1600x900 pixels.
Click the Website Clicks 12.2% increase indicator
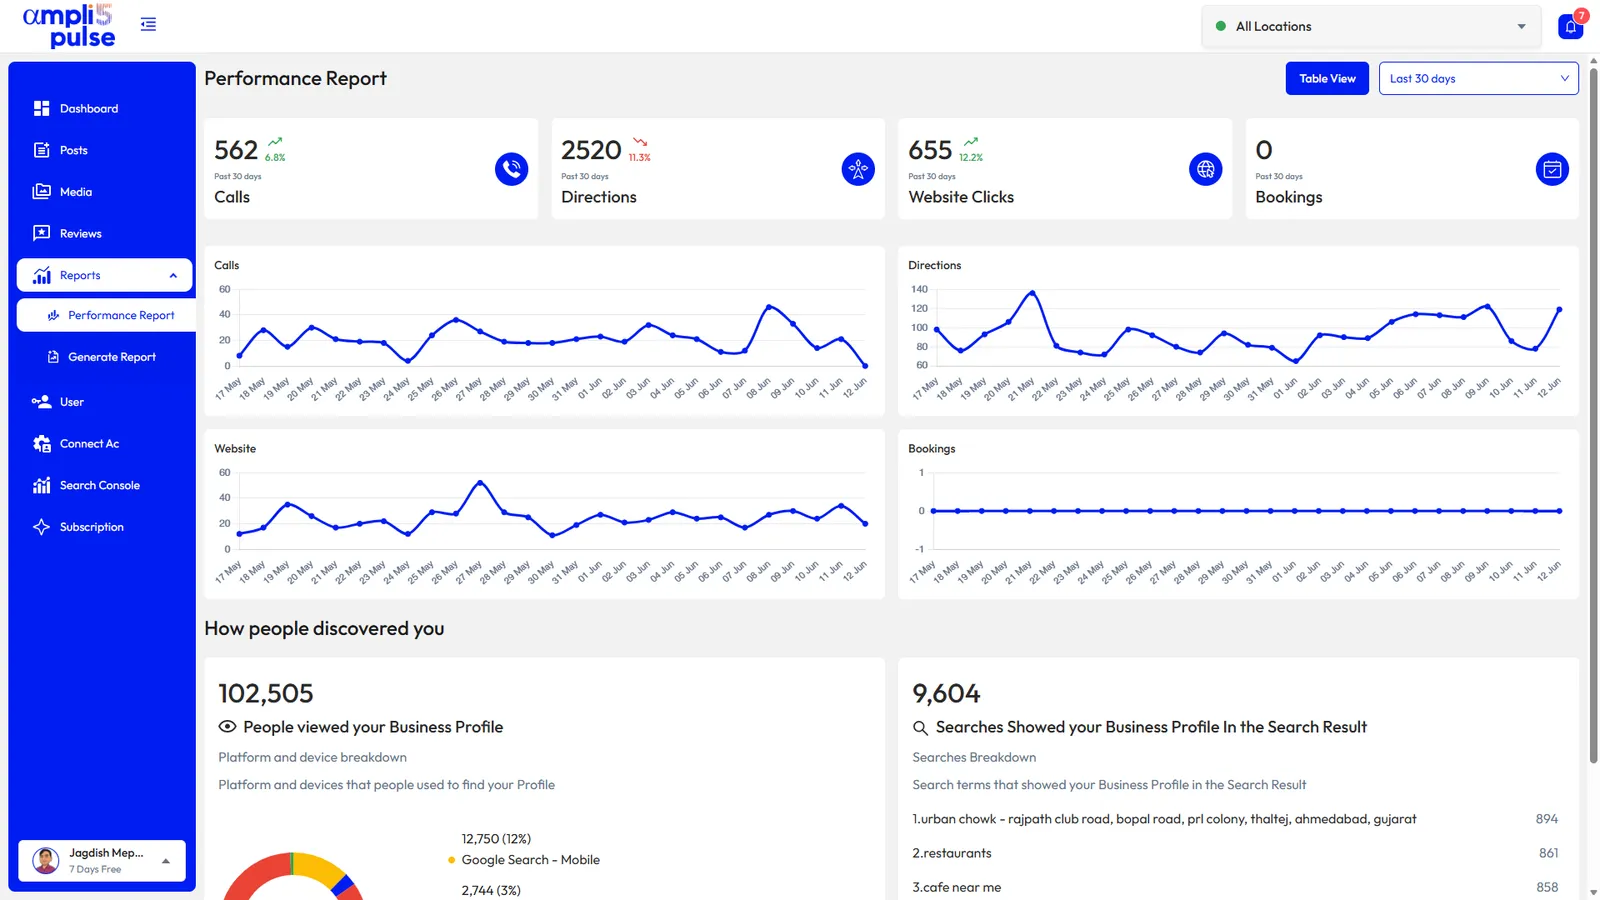click(971, 150)
